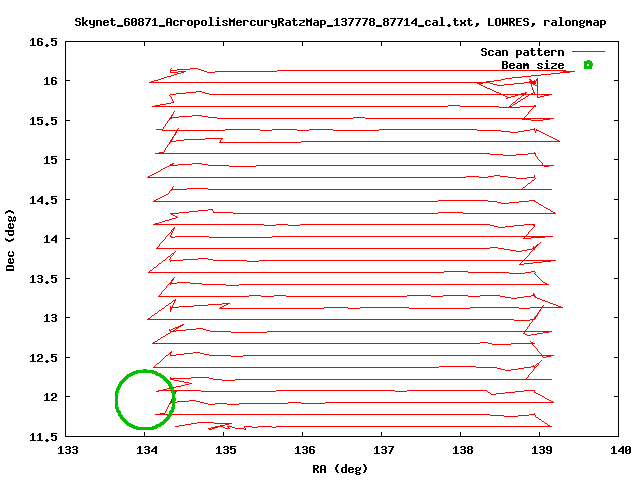The image size is (640, 480).
Task: Select the 'Beam size' legend label
Action: [x=533, y=65]
